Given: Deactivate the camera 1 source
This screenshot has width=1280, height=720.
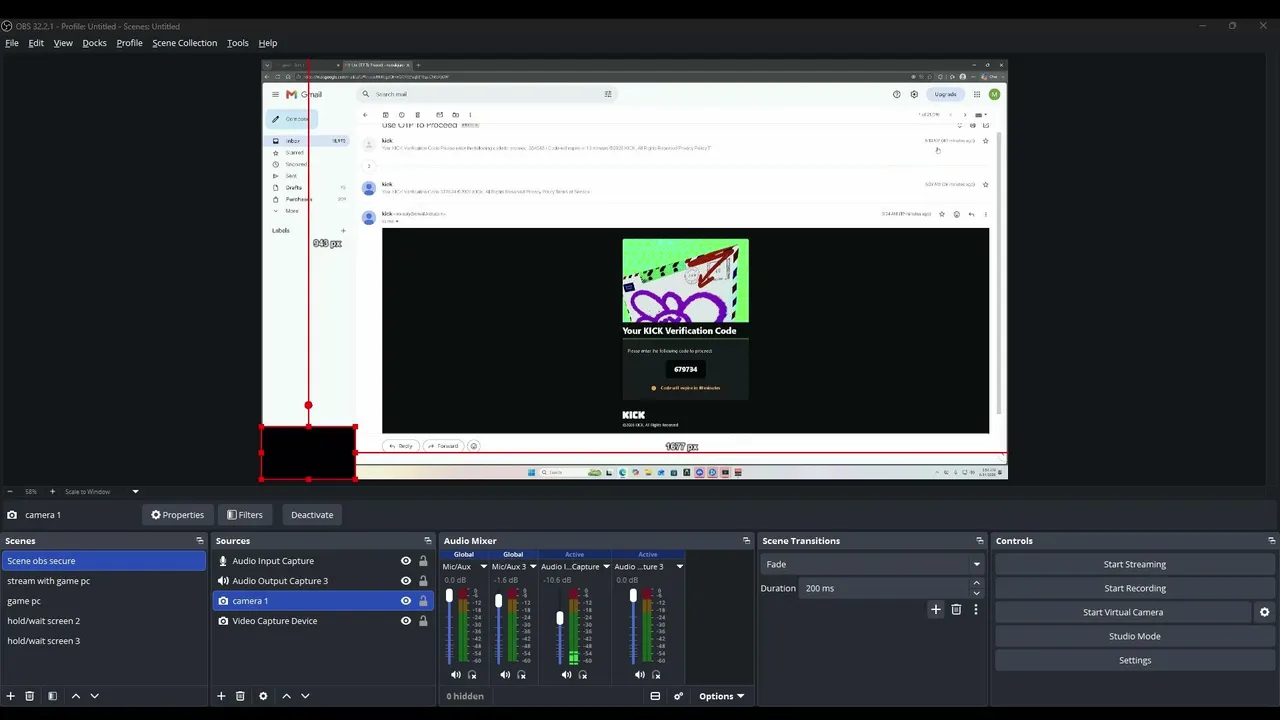Looking at the screenshot, I should point(312,515).
